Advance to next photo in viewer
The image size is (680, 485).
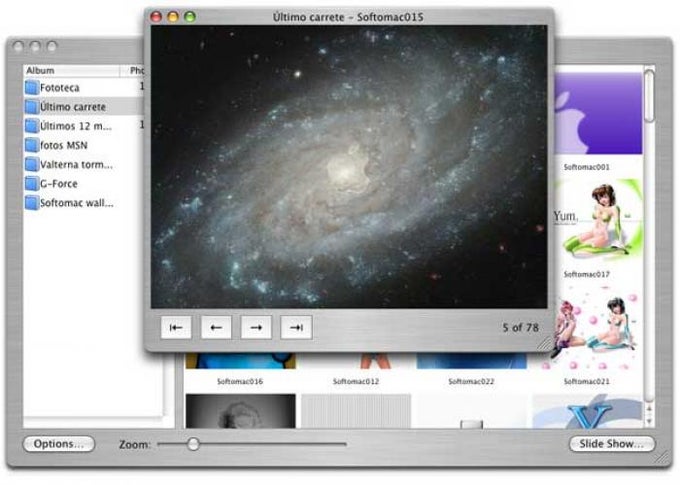[256, 328]
